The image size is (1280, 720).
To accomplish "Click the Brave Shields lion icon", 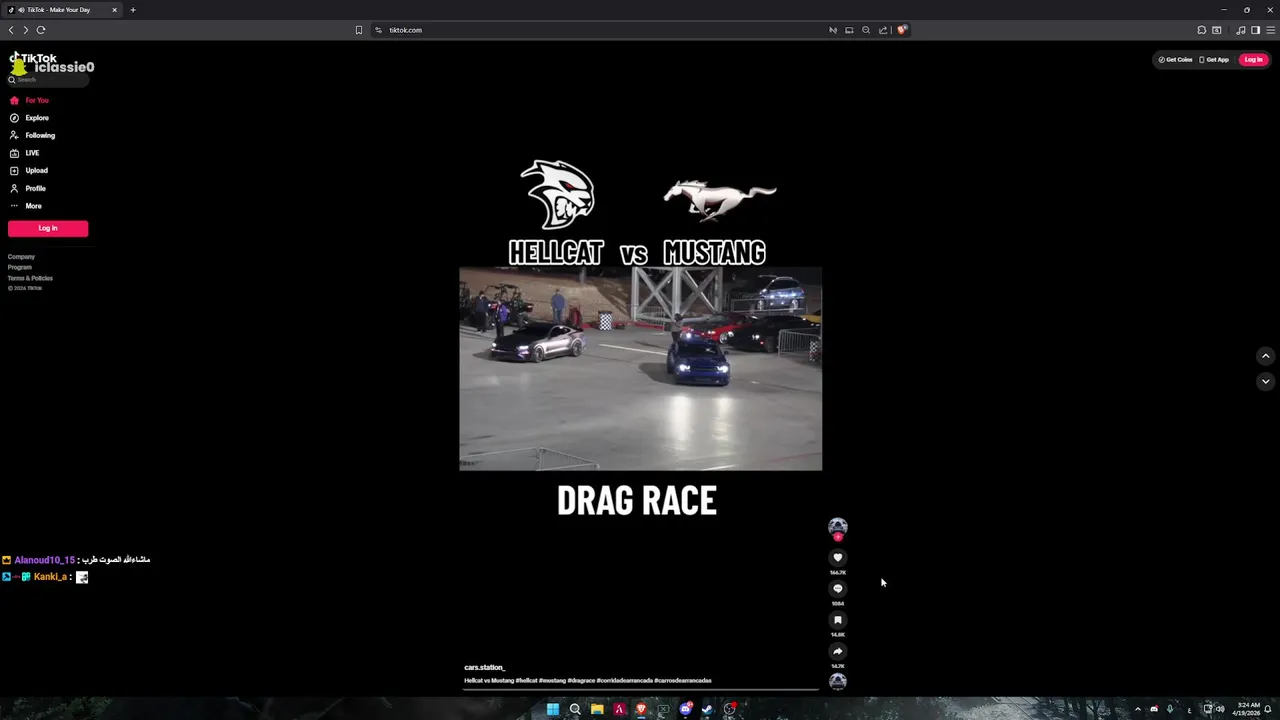I will [901, 30].
